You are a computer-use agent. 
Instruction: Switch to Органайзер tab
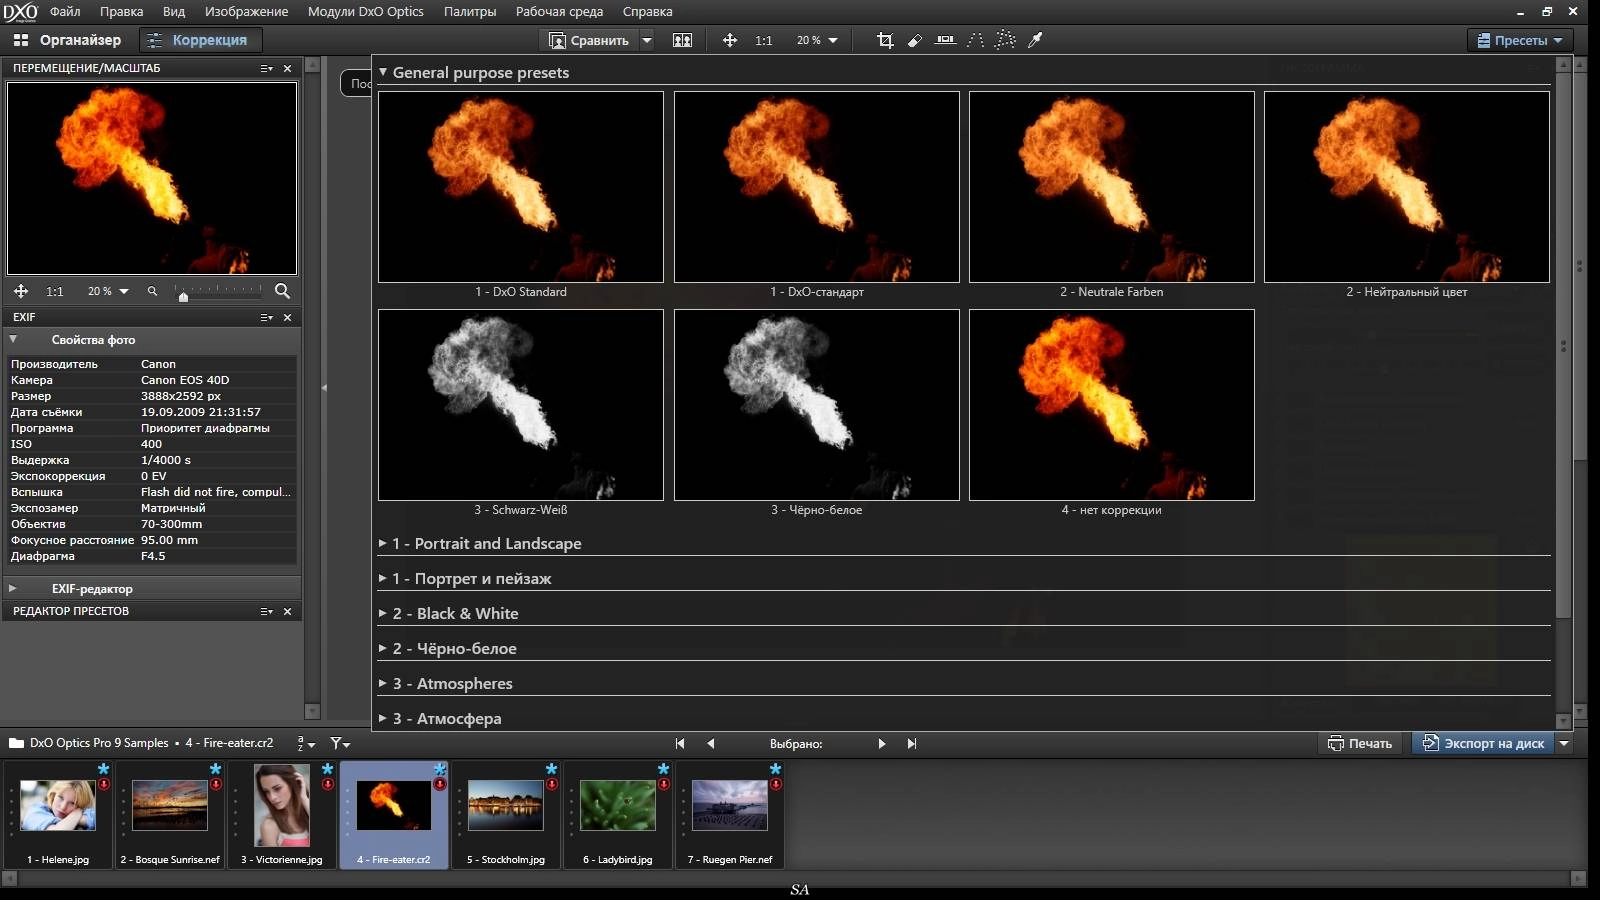tap(68, 40)
